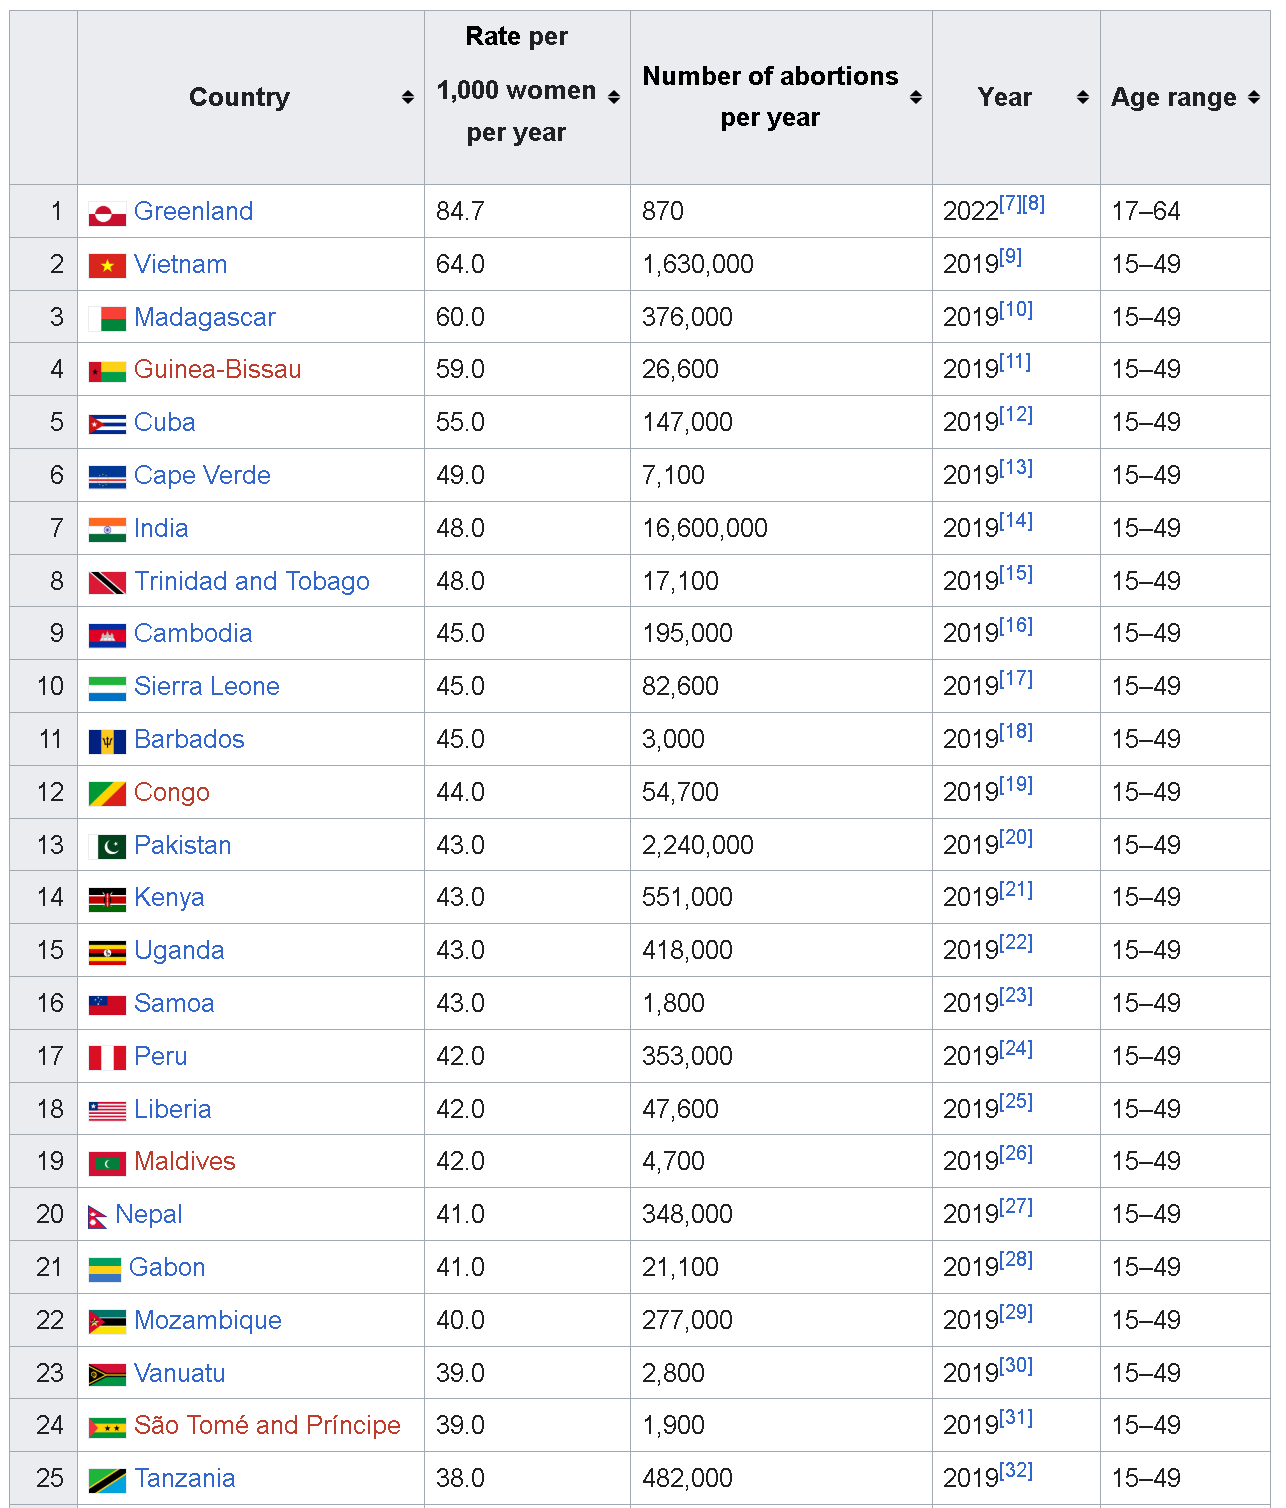Open citation [27] in Nepal row
The width and height of the screenshot is (1286, 1508).
click(x=1016, y=1207)
